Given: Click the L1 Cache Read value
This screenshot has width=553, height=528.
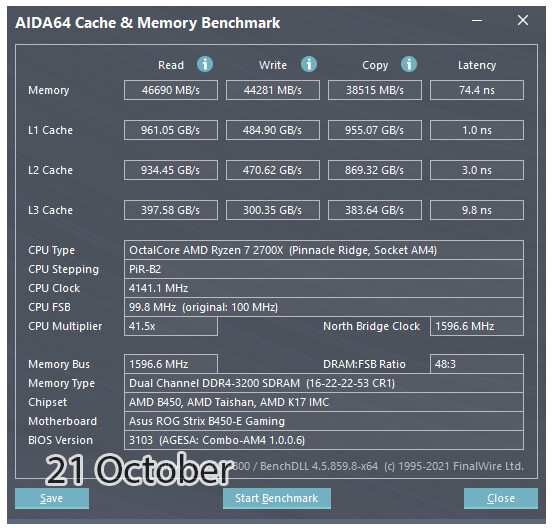Looking at the screenshot, I should point(171,130).
